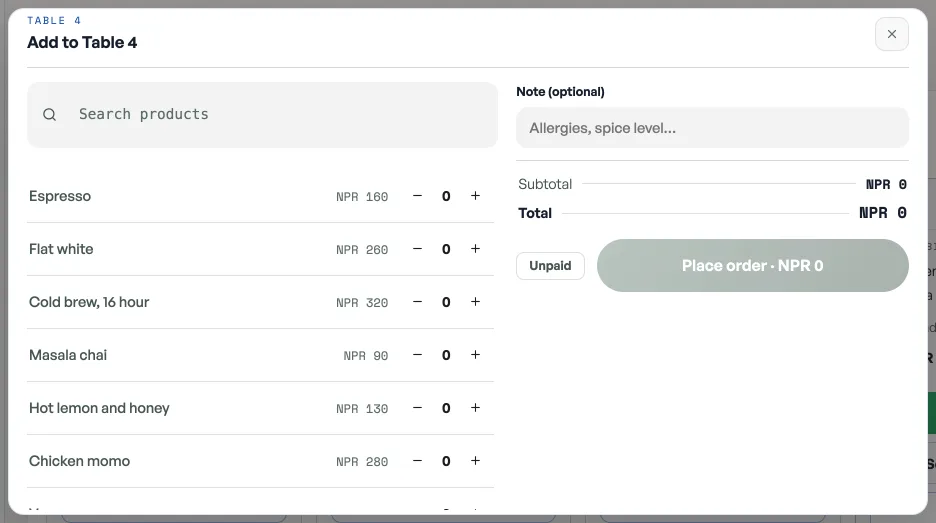Decrease Cold brew, 16 hour quantity

[x=417, y=302]
